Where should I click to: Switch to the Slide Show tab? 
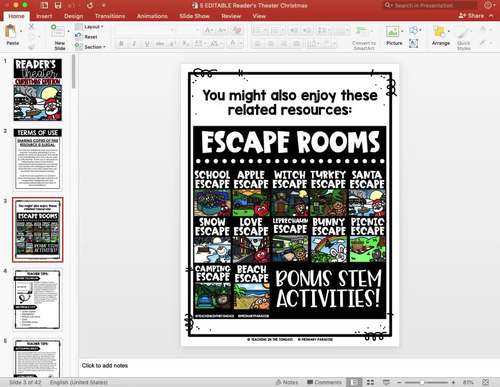click(x=194, y=16)
